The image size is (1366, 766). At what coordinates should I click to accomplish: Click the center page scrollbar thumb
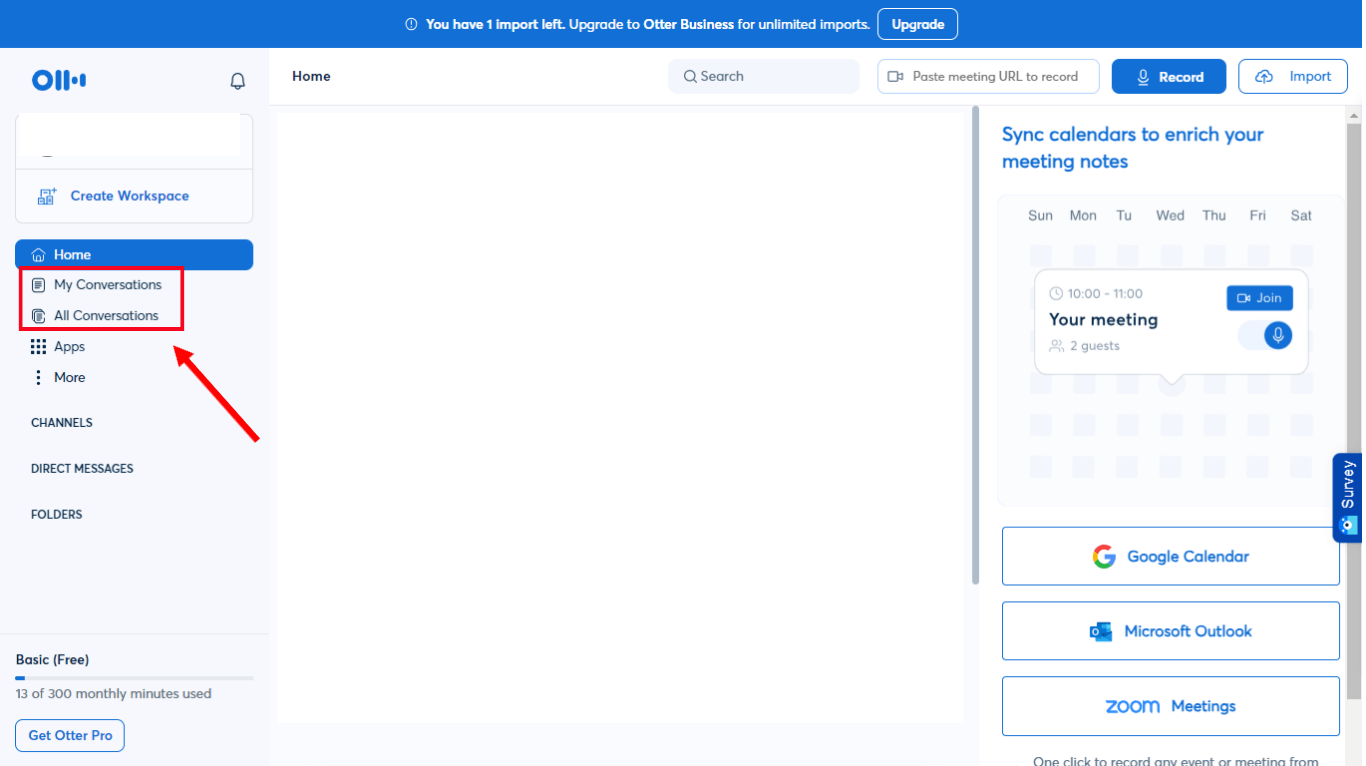[975, 345]
